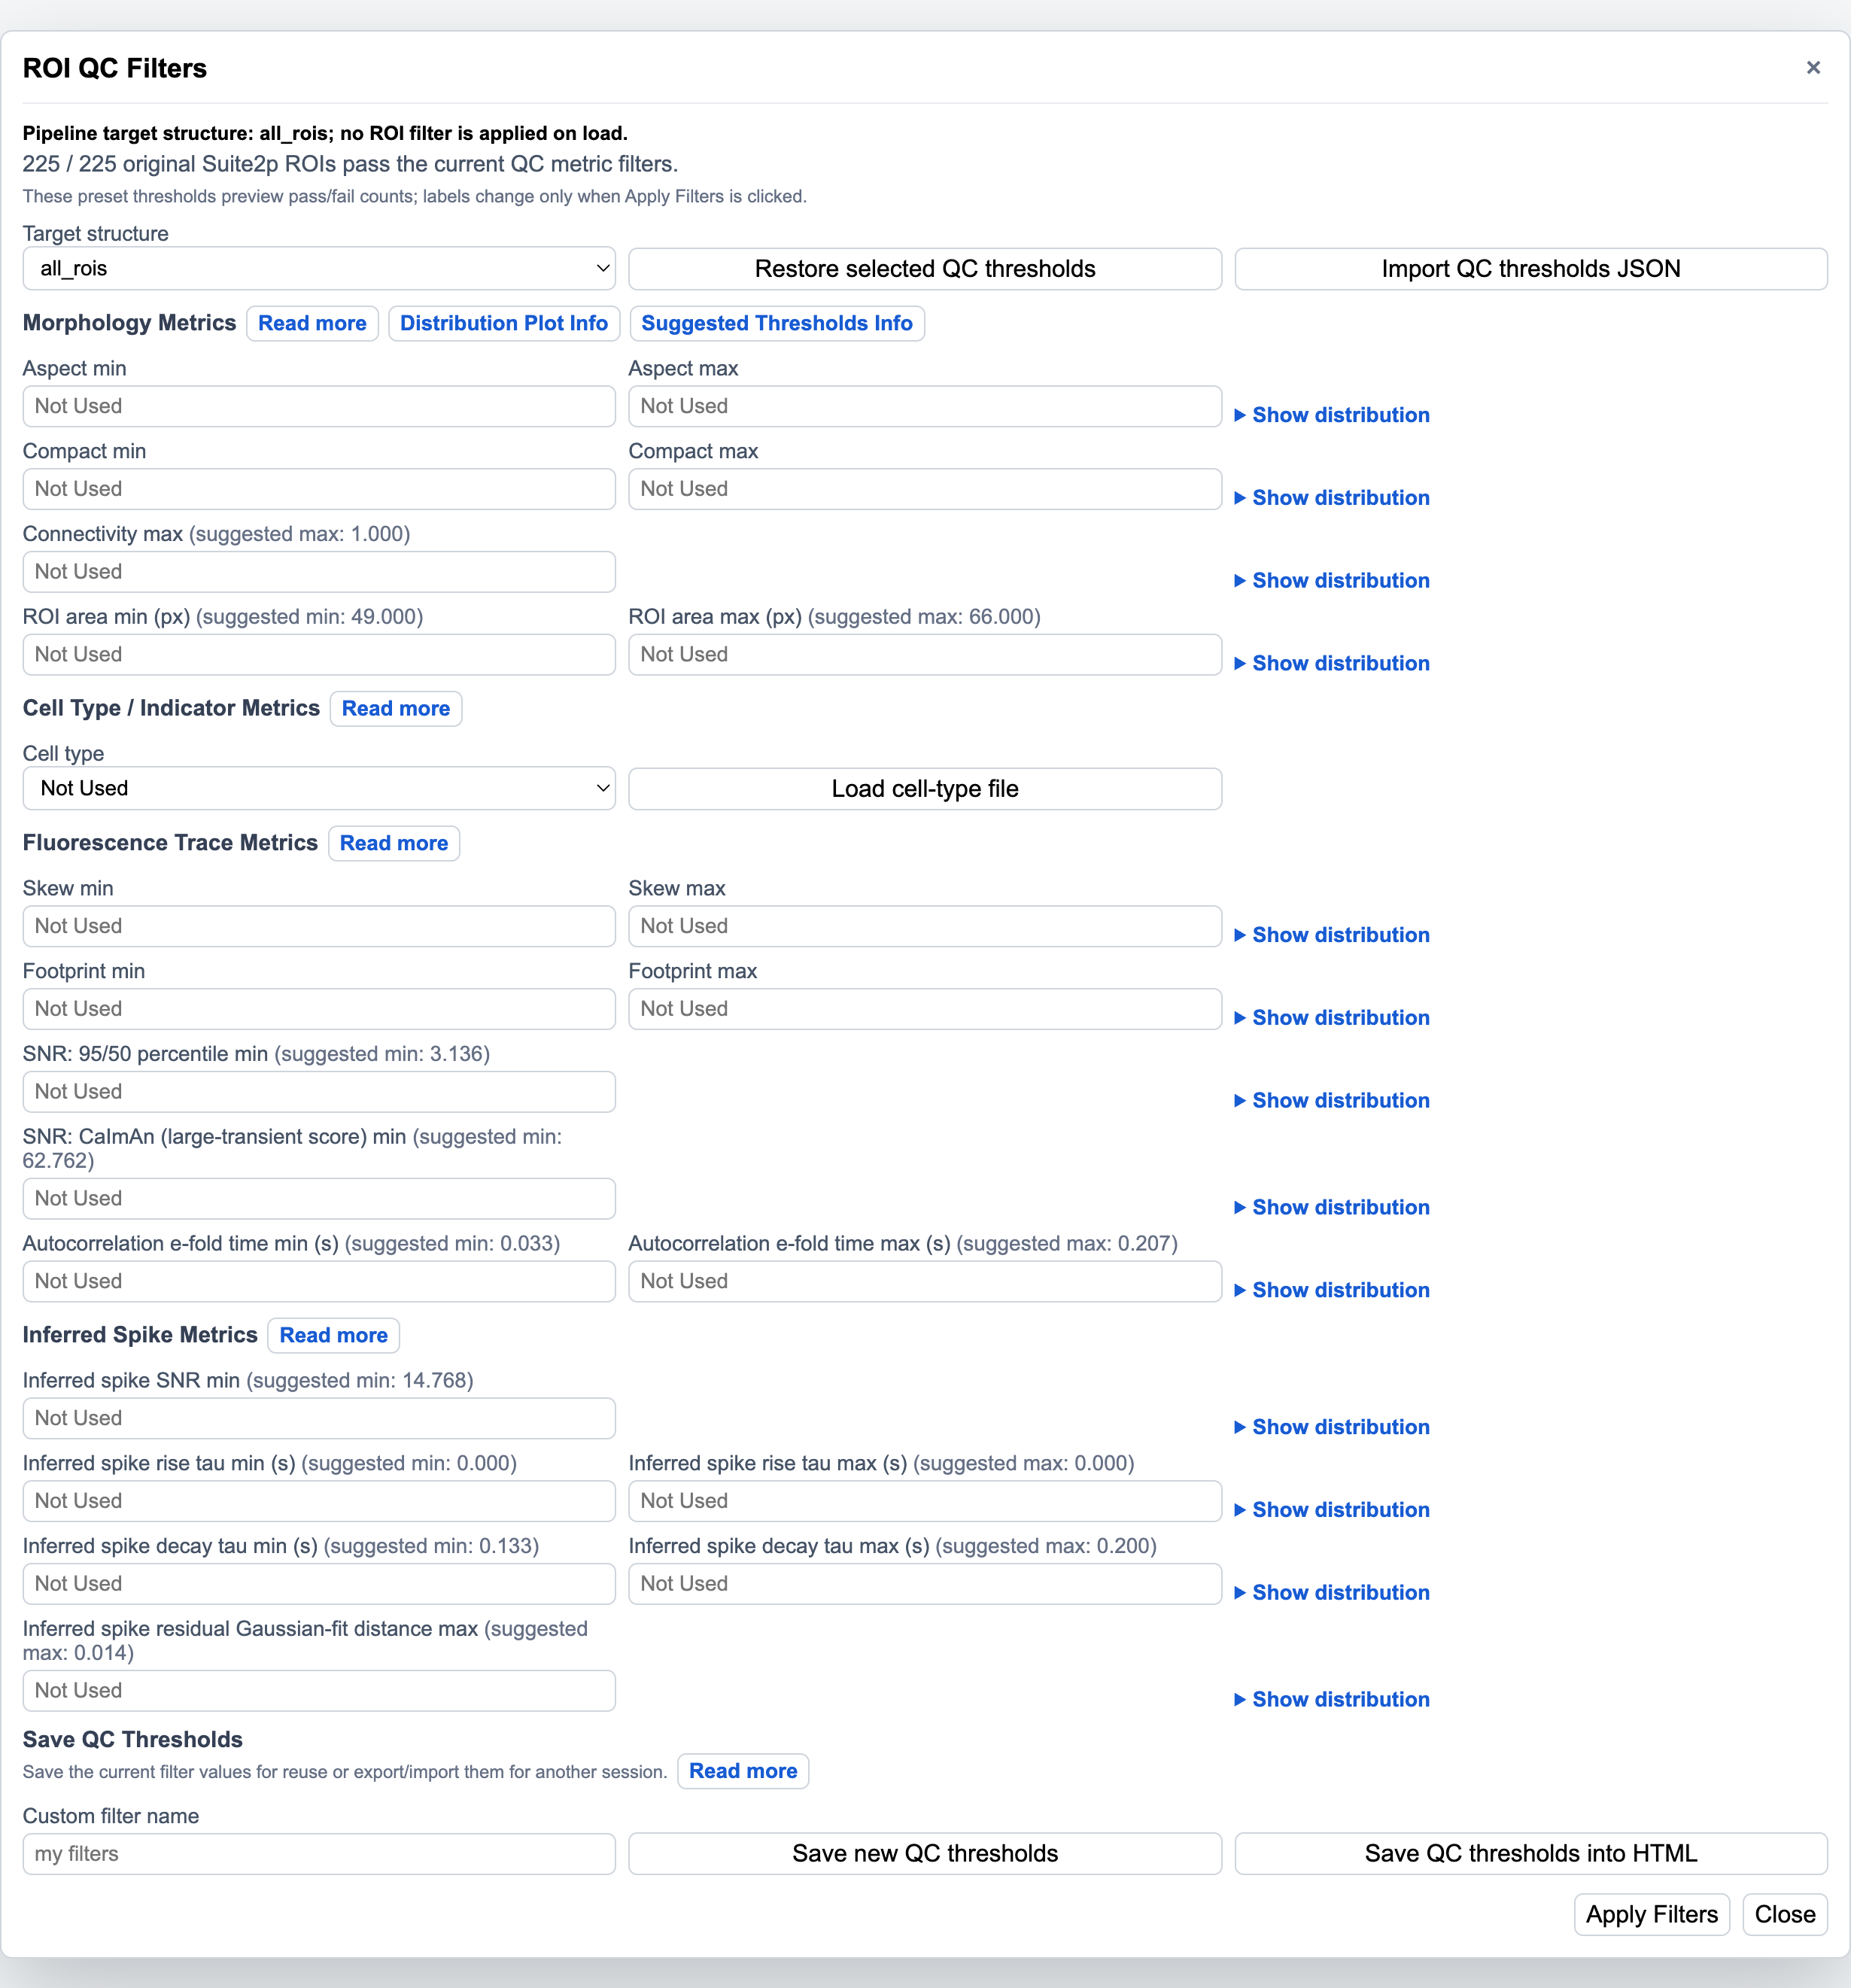The image size is (1851, 1988).
Task: Open the Distribution Plot Info link
Action: [504, 323]
